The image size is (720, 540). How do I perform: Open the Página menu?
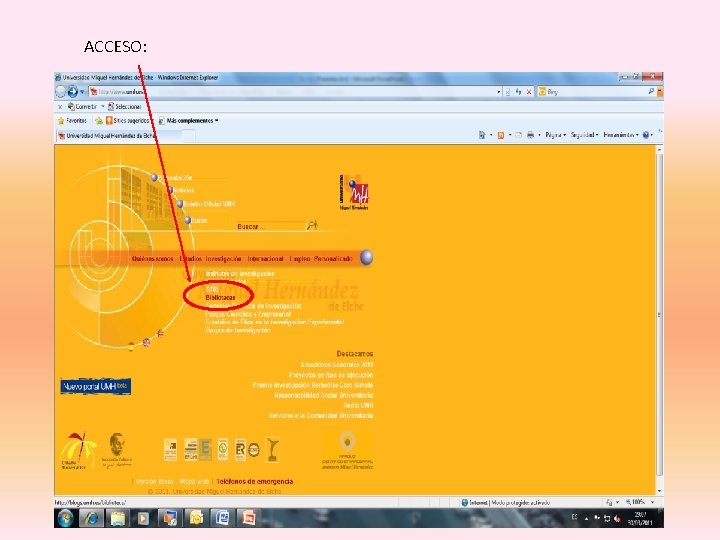(x=555, y=135)
